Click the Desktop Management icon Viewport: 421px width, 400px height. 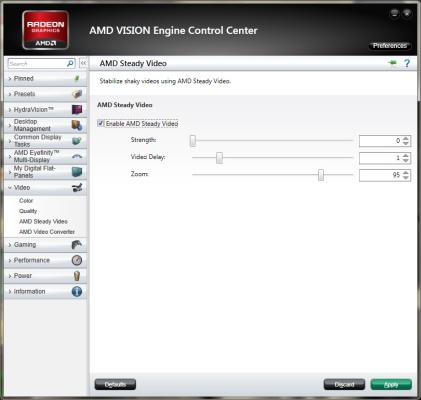pos(77,125)
